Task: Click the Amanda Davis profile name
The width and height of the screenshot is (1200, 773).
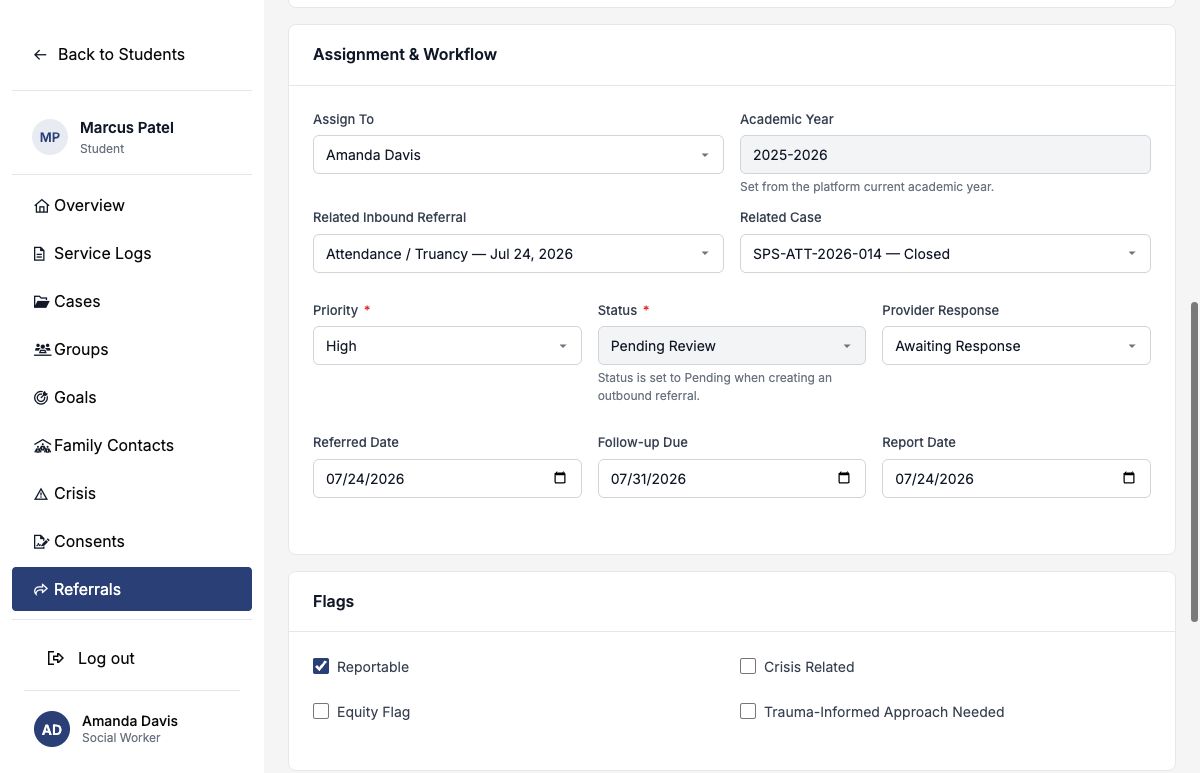Action: coord(130,721)
